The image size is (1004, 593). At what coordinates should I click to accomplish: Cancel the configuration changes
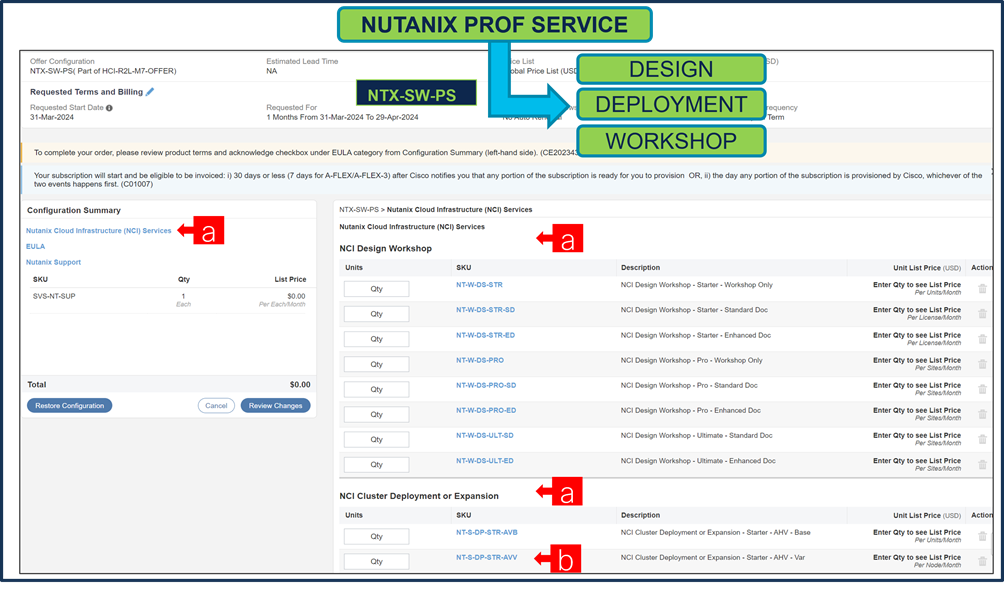point(216,405)
